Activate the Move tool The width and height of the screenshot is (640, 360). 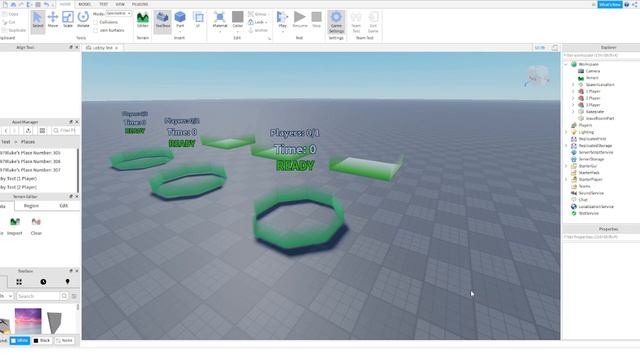(53, 20)
